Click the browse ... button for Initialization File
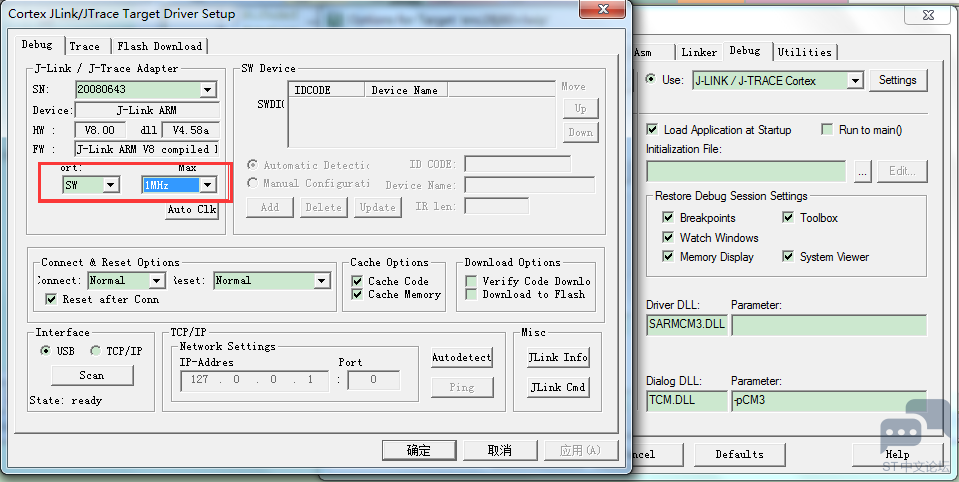This screenshot has height=482, width=959. [x=862, y=171]
